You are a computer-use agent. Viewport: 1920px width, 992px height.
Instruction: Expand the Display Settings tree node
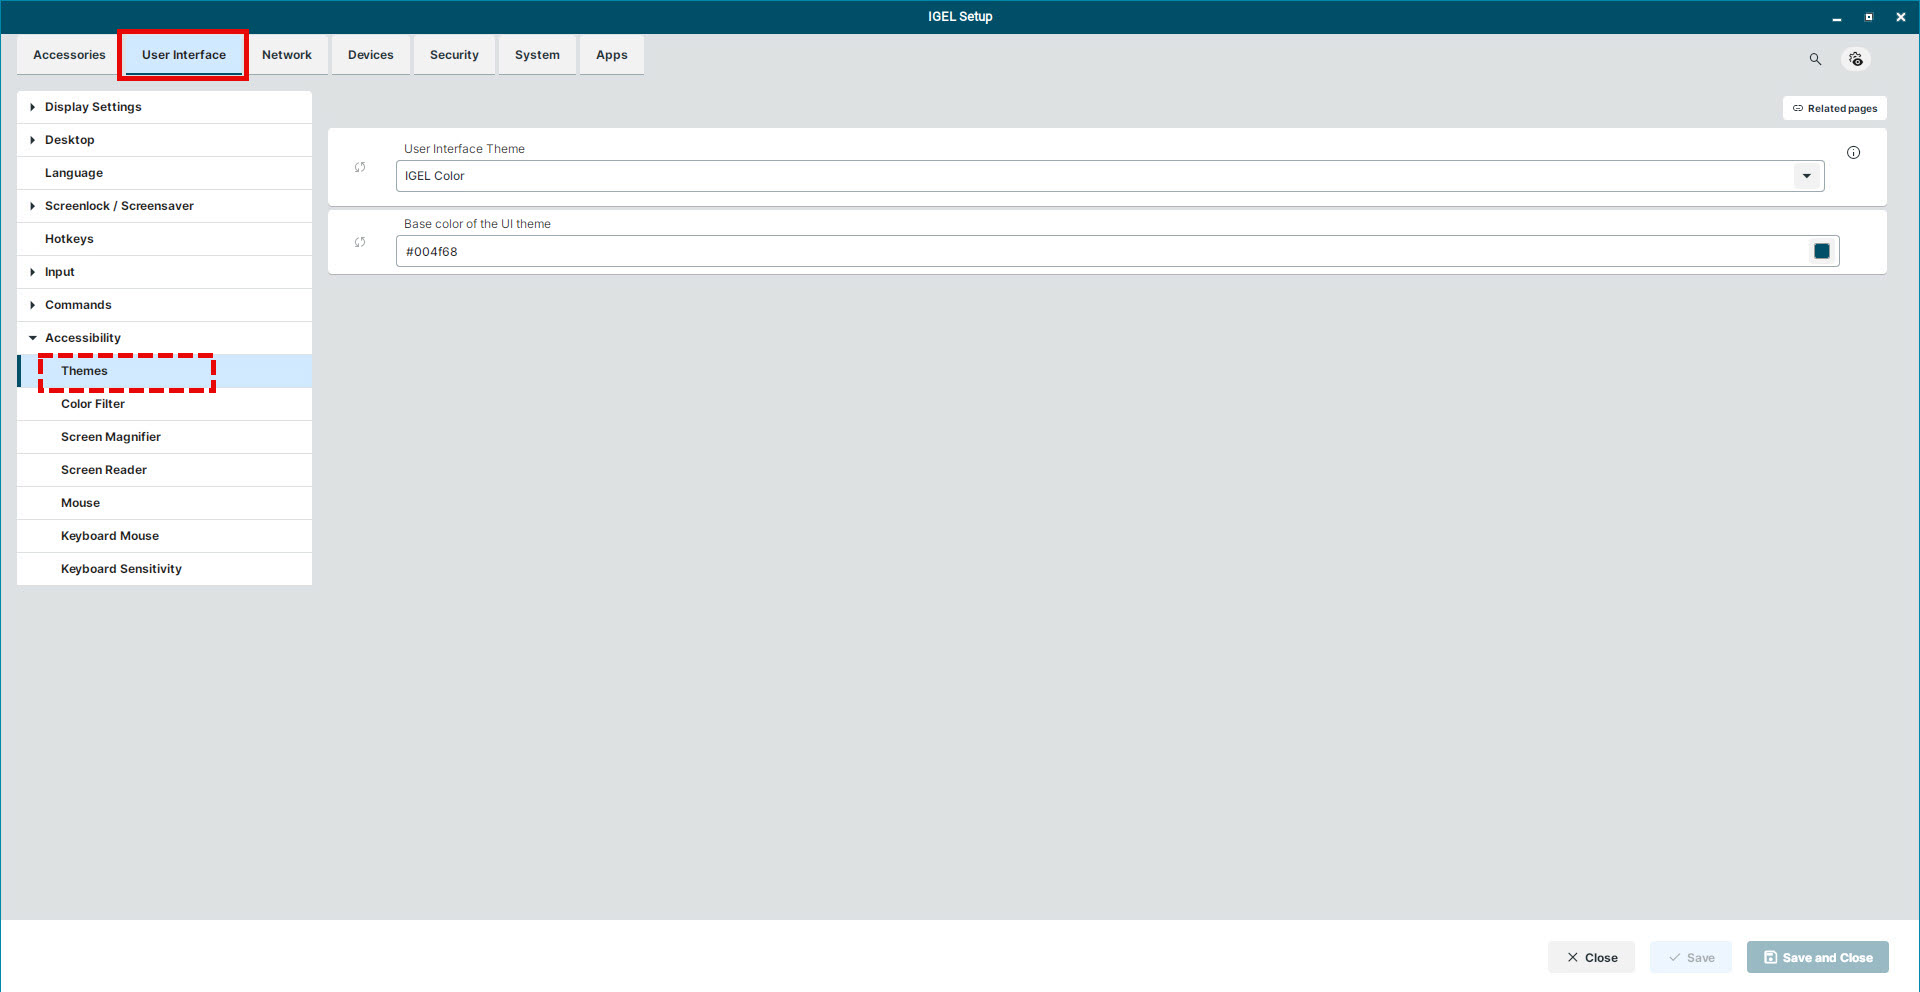coord(33,107)
